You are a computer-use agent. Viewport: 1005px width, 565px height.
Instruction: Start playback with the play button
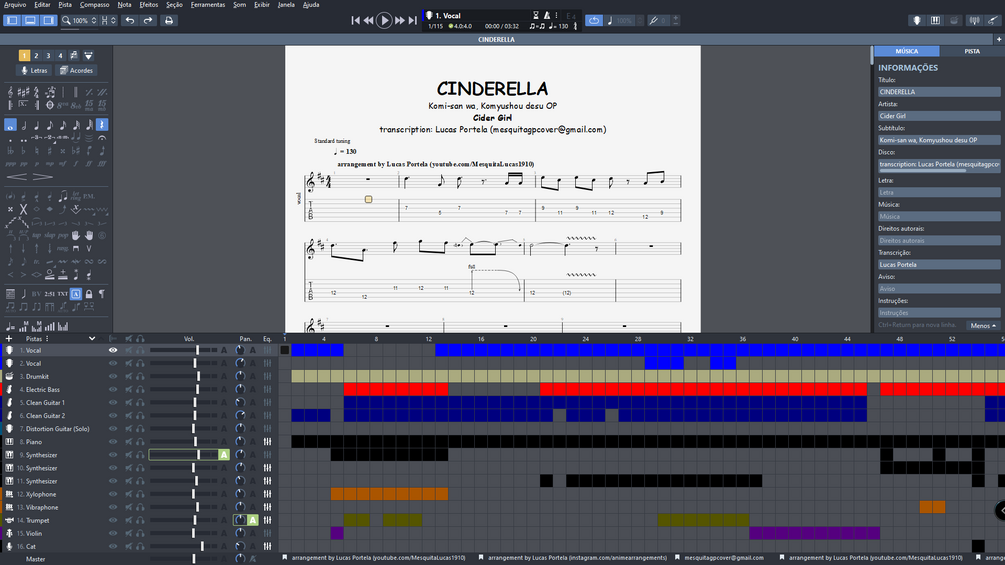(x=384, y=20)
